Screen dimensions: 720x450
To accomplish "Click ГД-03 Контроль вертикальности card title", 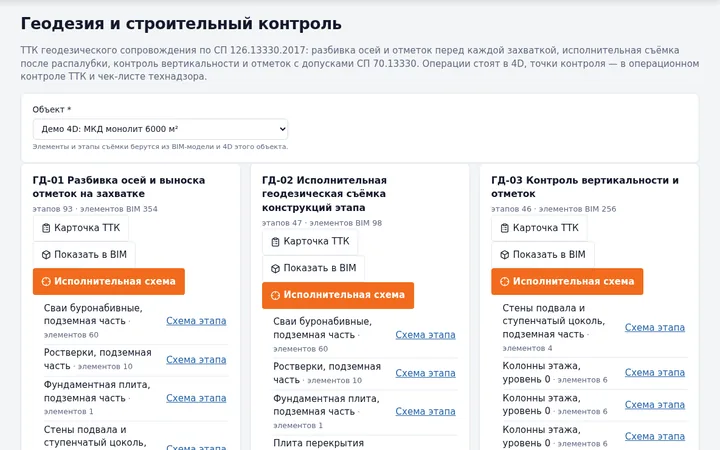I will click(x=585, y=187).
